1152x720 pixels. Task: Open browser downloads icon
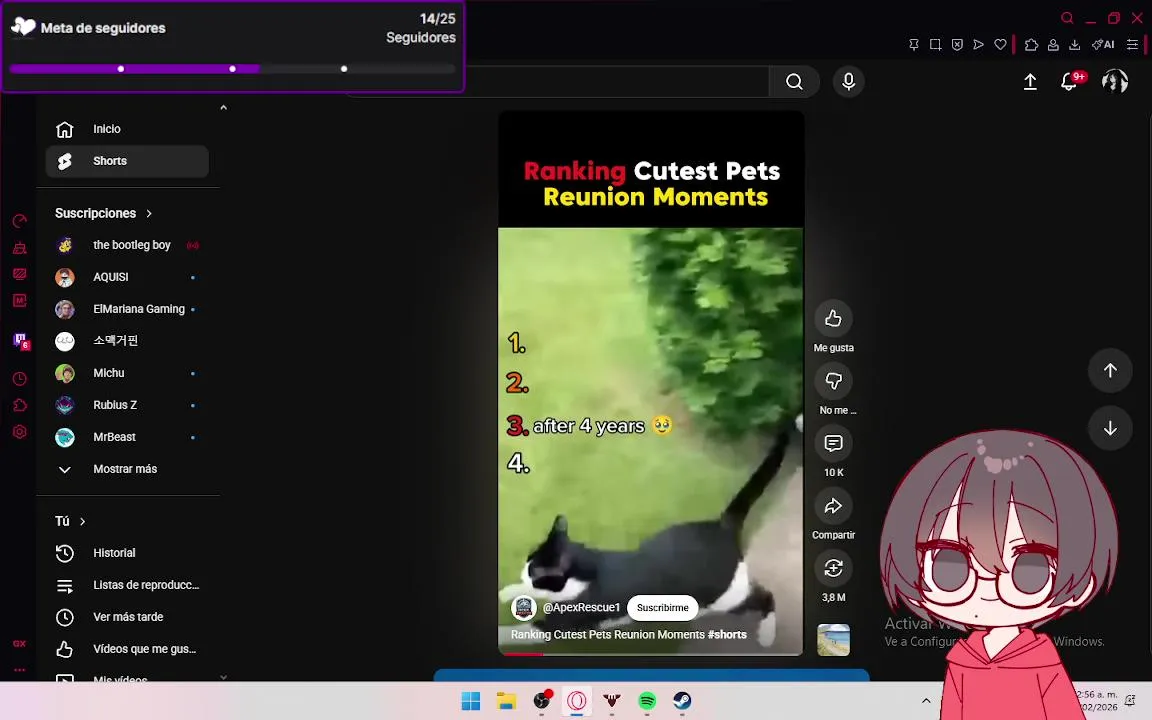[1074, 45]
